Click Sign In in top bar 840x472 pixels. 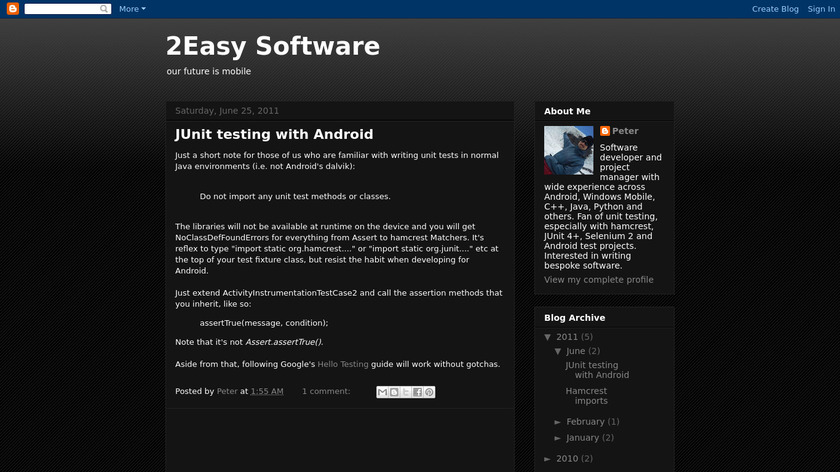point(821,9)
